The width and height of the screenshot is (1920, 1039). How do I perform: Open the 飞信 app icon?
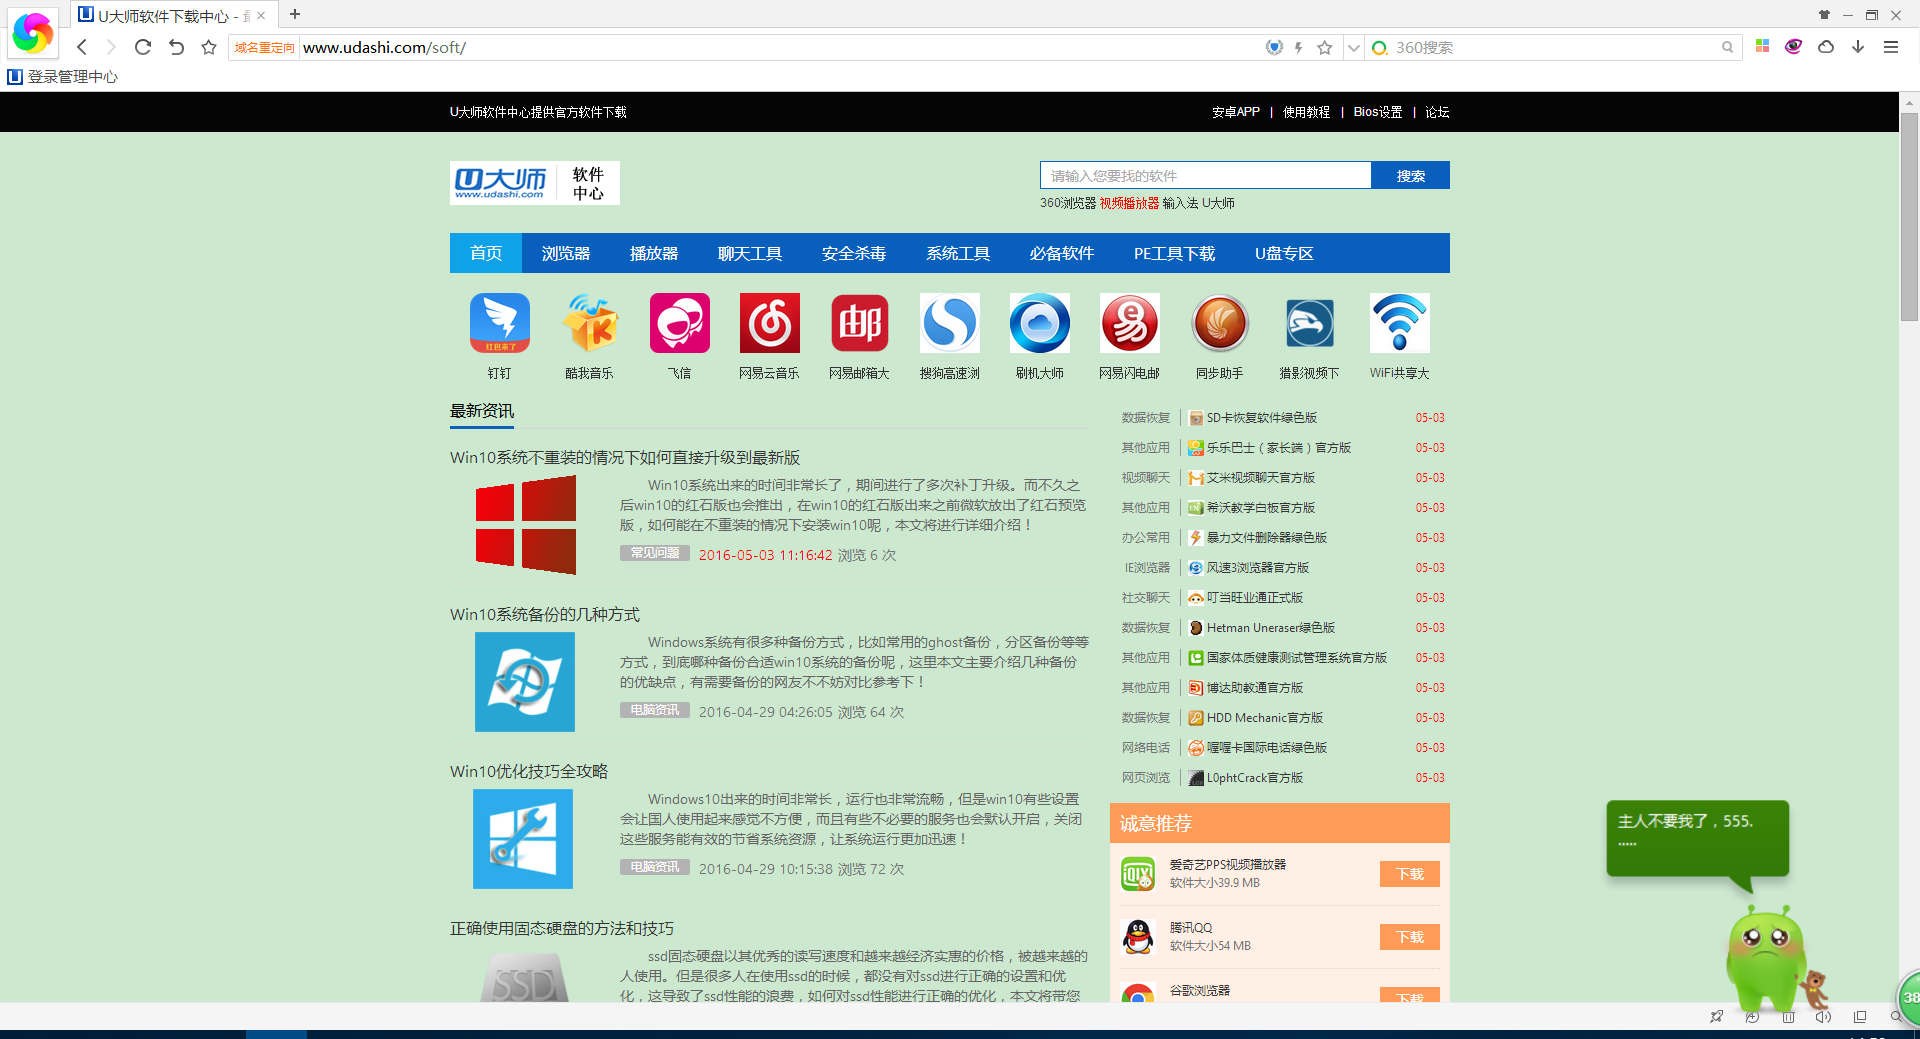pyautogui.click(x=680, y=323)
